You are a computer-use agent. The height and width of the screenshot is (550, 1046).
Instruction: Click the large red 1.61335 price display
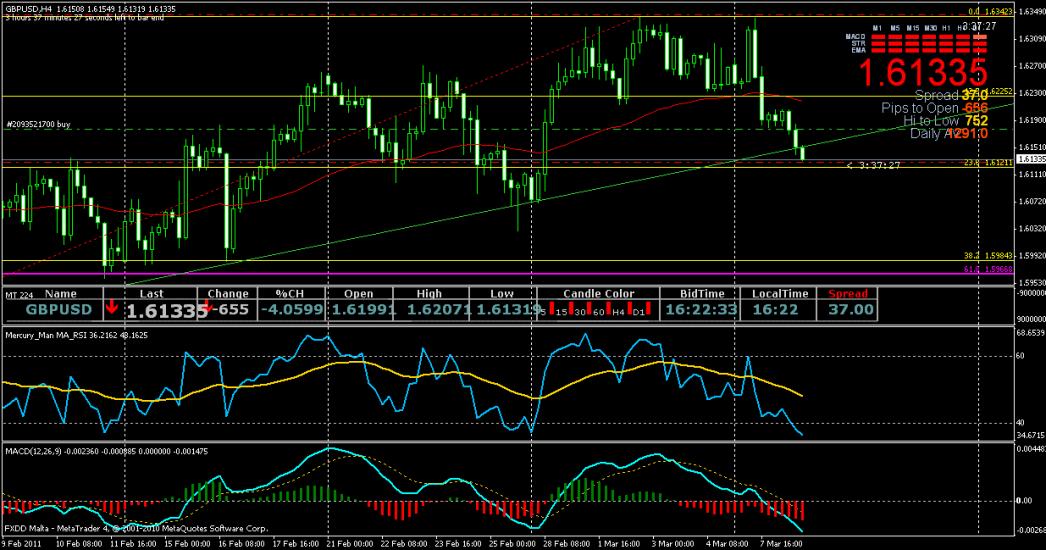tap(923, 73)
